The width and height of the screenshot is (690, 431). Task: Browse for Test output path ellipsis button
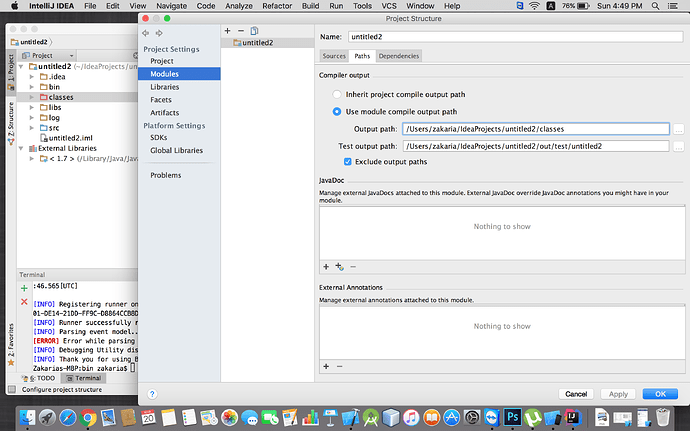coord(679,146)
